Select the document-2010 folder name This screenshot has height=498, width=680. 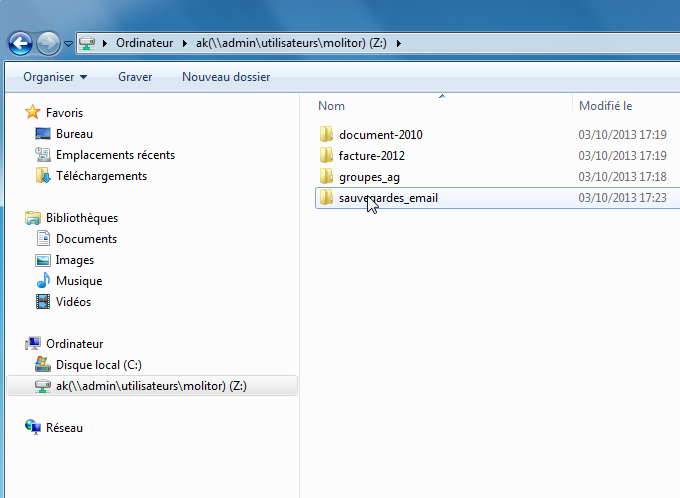[x=381, y=134]
